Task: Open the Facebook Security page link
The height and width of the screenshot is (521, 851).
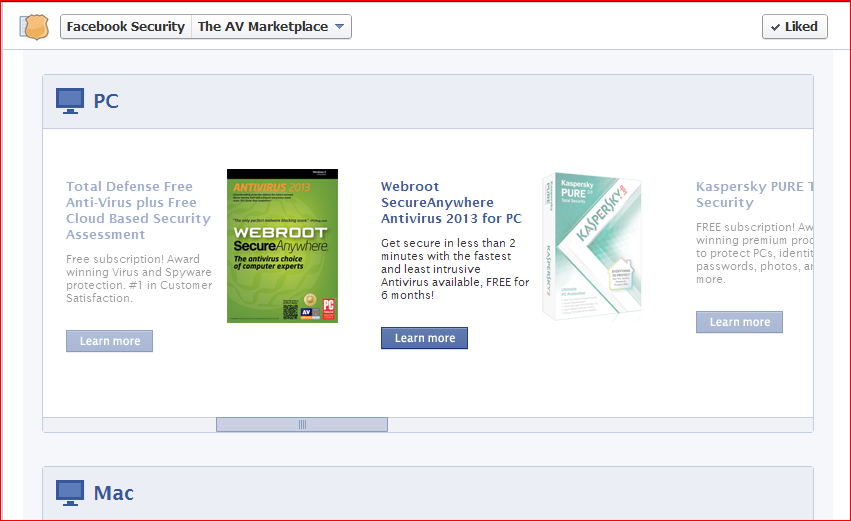Action: 126,27
